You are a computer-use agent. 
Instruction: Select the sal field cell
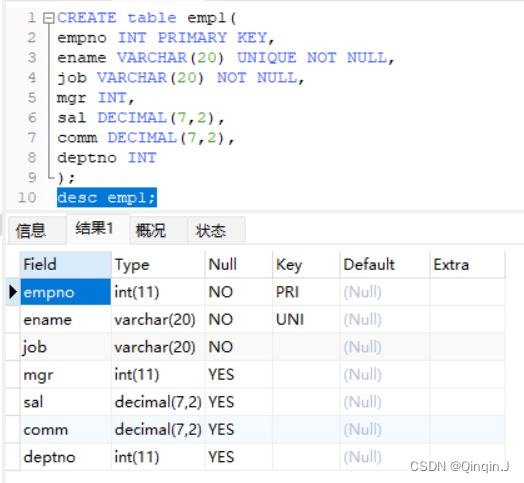66,402
